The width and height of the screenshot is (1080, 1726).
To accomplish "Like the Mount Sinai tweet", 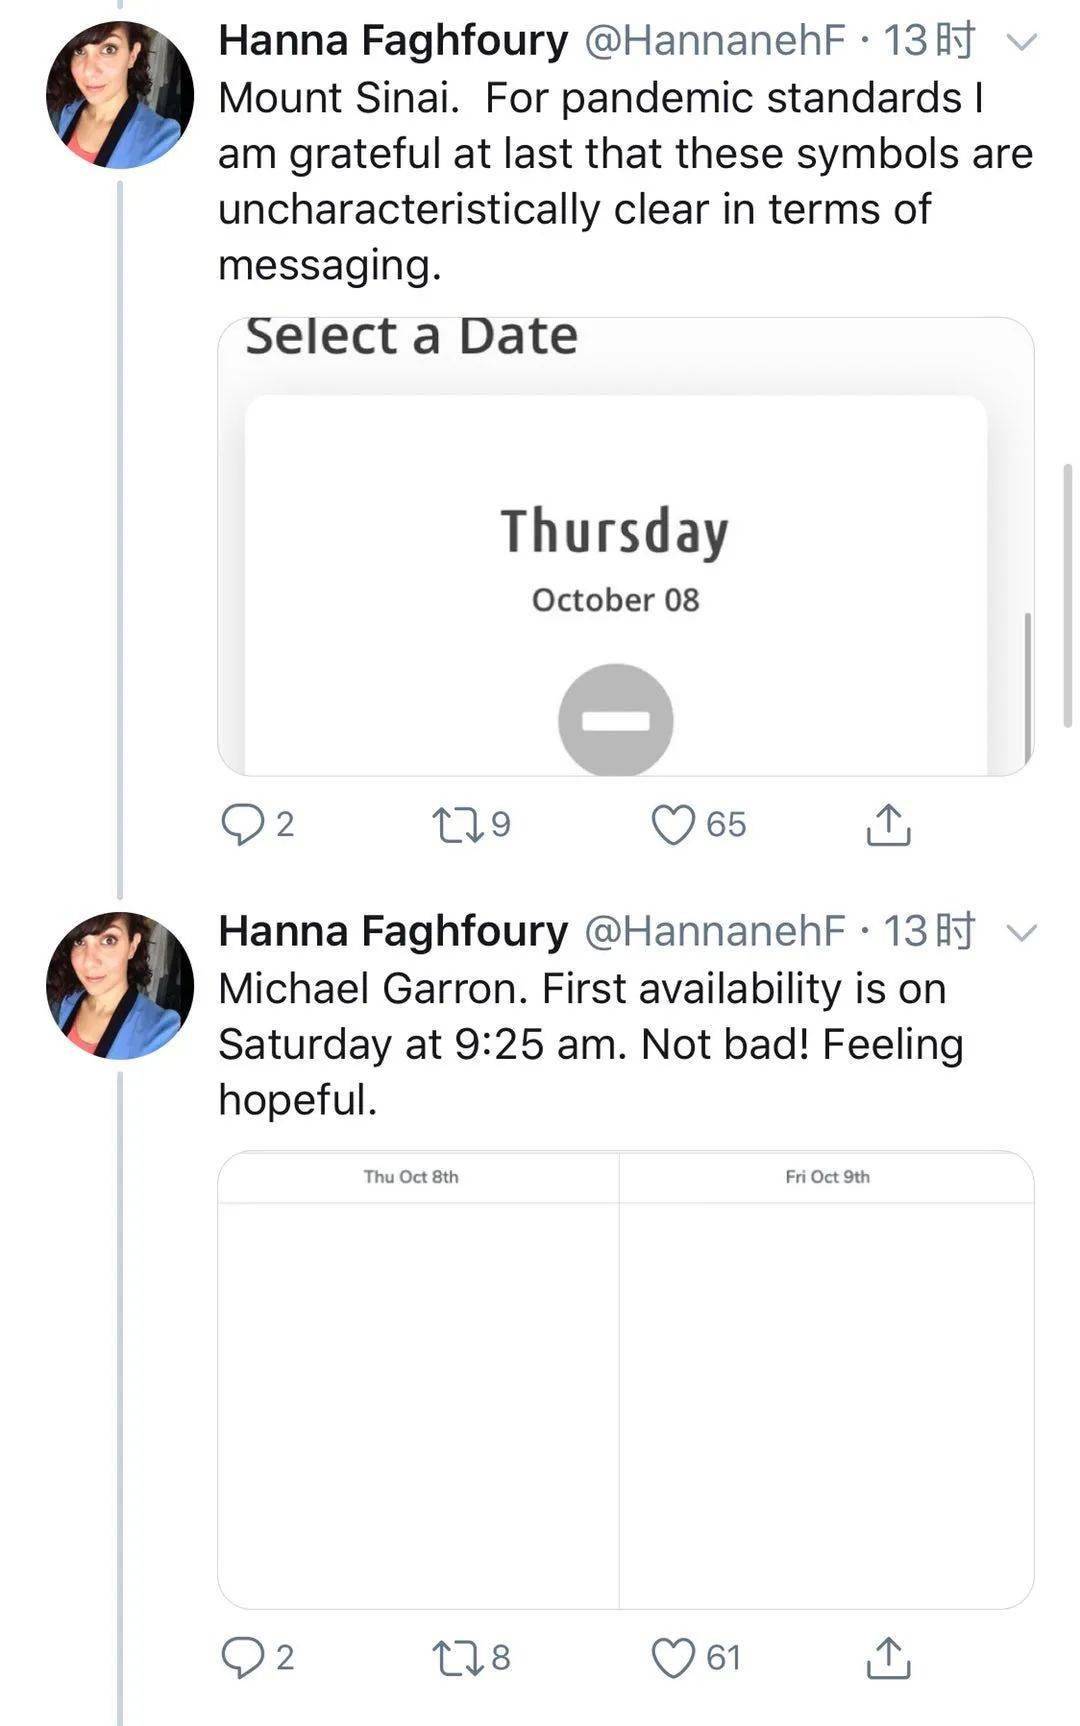I will (x=673, y=824).
